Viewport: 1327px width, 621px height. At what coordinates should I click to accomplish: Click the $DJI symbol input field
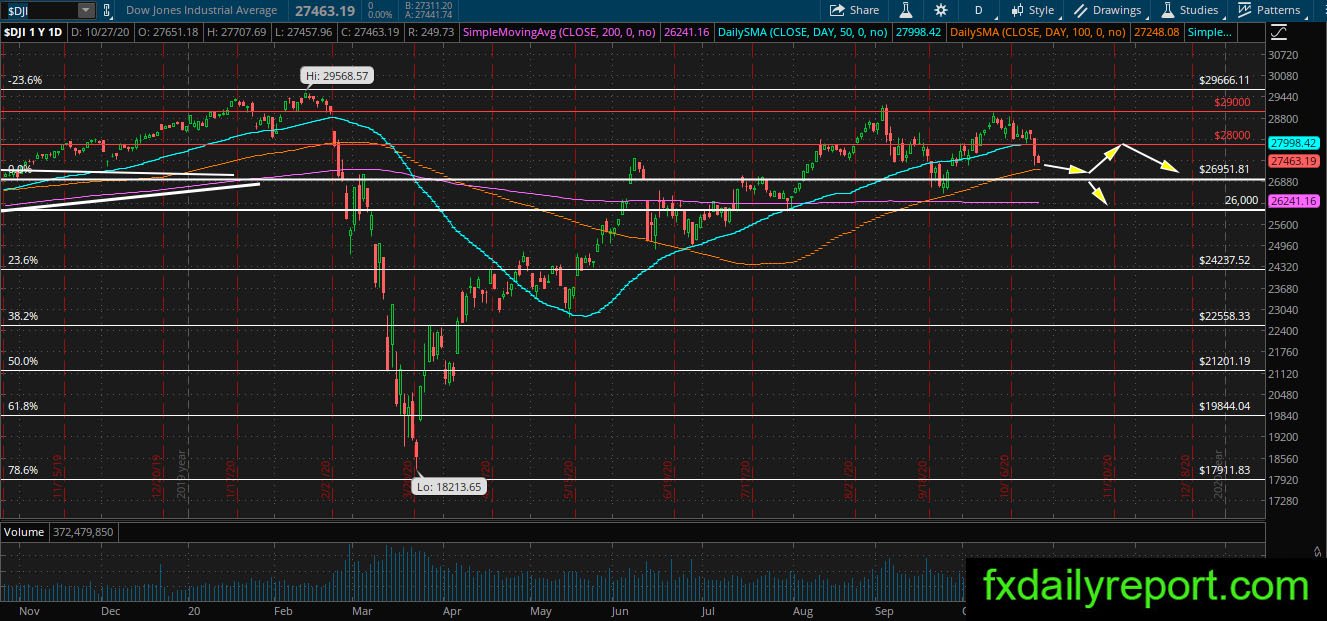coord(39,10)
